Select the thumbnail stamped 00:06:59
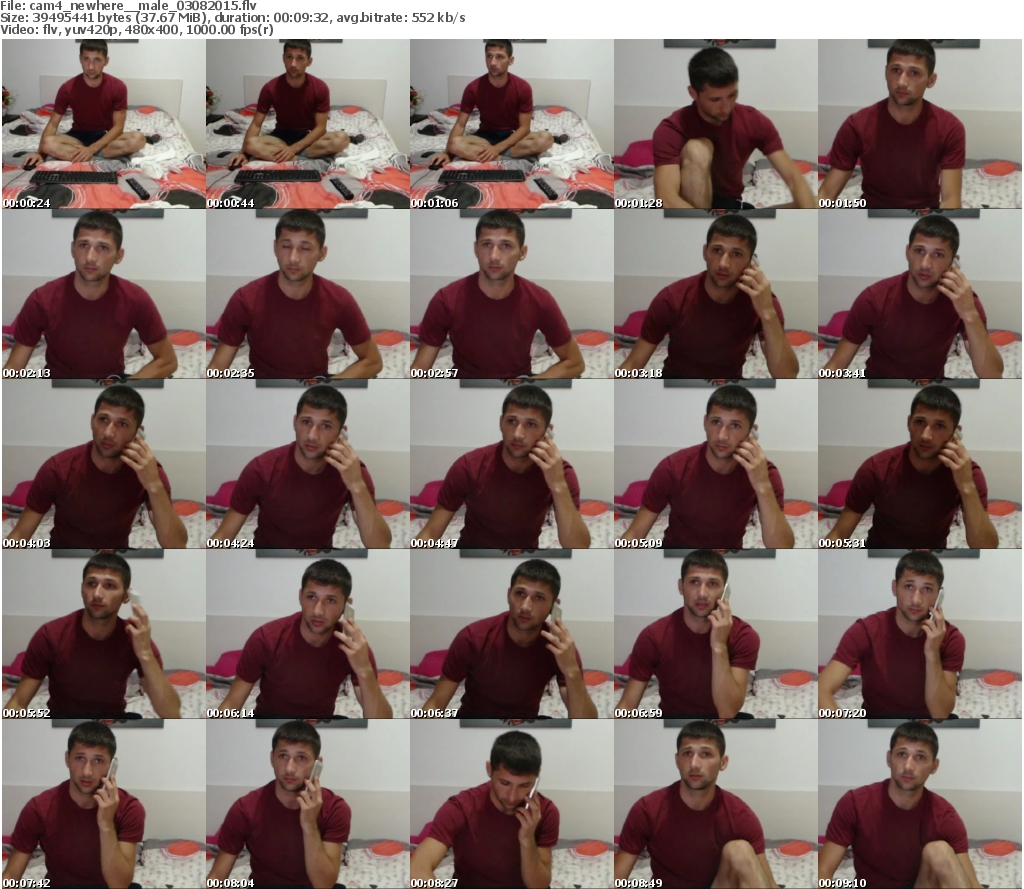This screenshot has height=889, width=1024. (716, 634)
